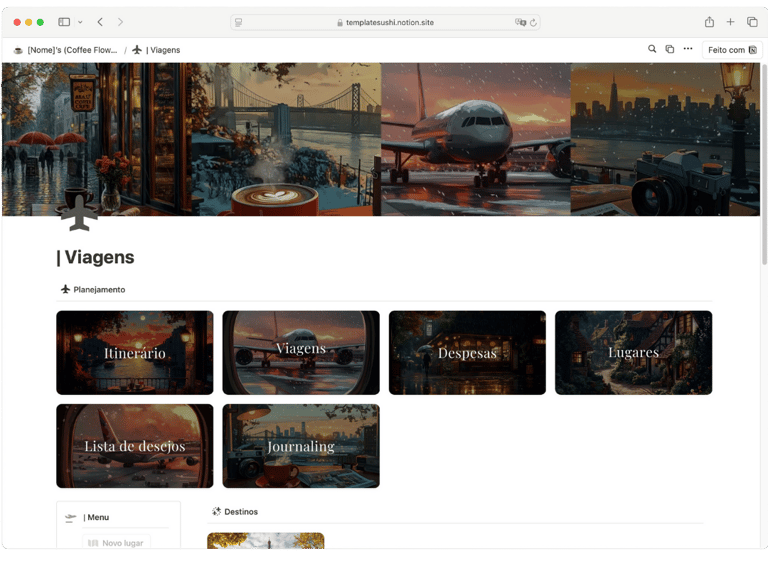768x563 pixels.
Task: Click the page vertical scrollbar
Action: (764, 164)
